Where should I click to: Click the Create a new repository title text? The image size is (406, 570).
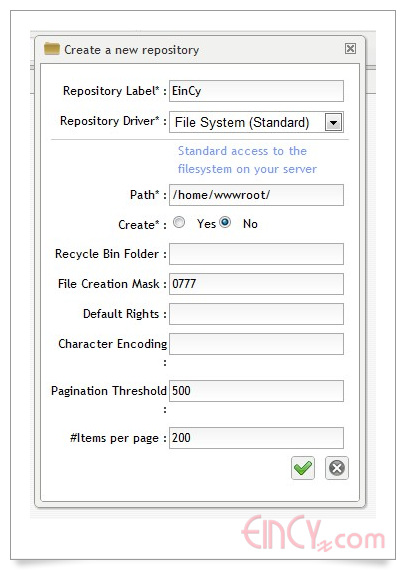[x=132, y=50]
